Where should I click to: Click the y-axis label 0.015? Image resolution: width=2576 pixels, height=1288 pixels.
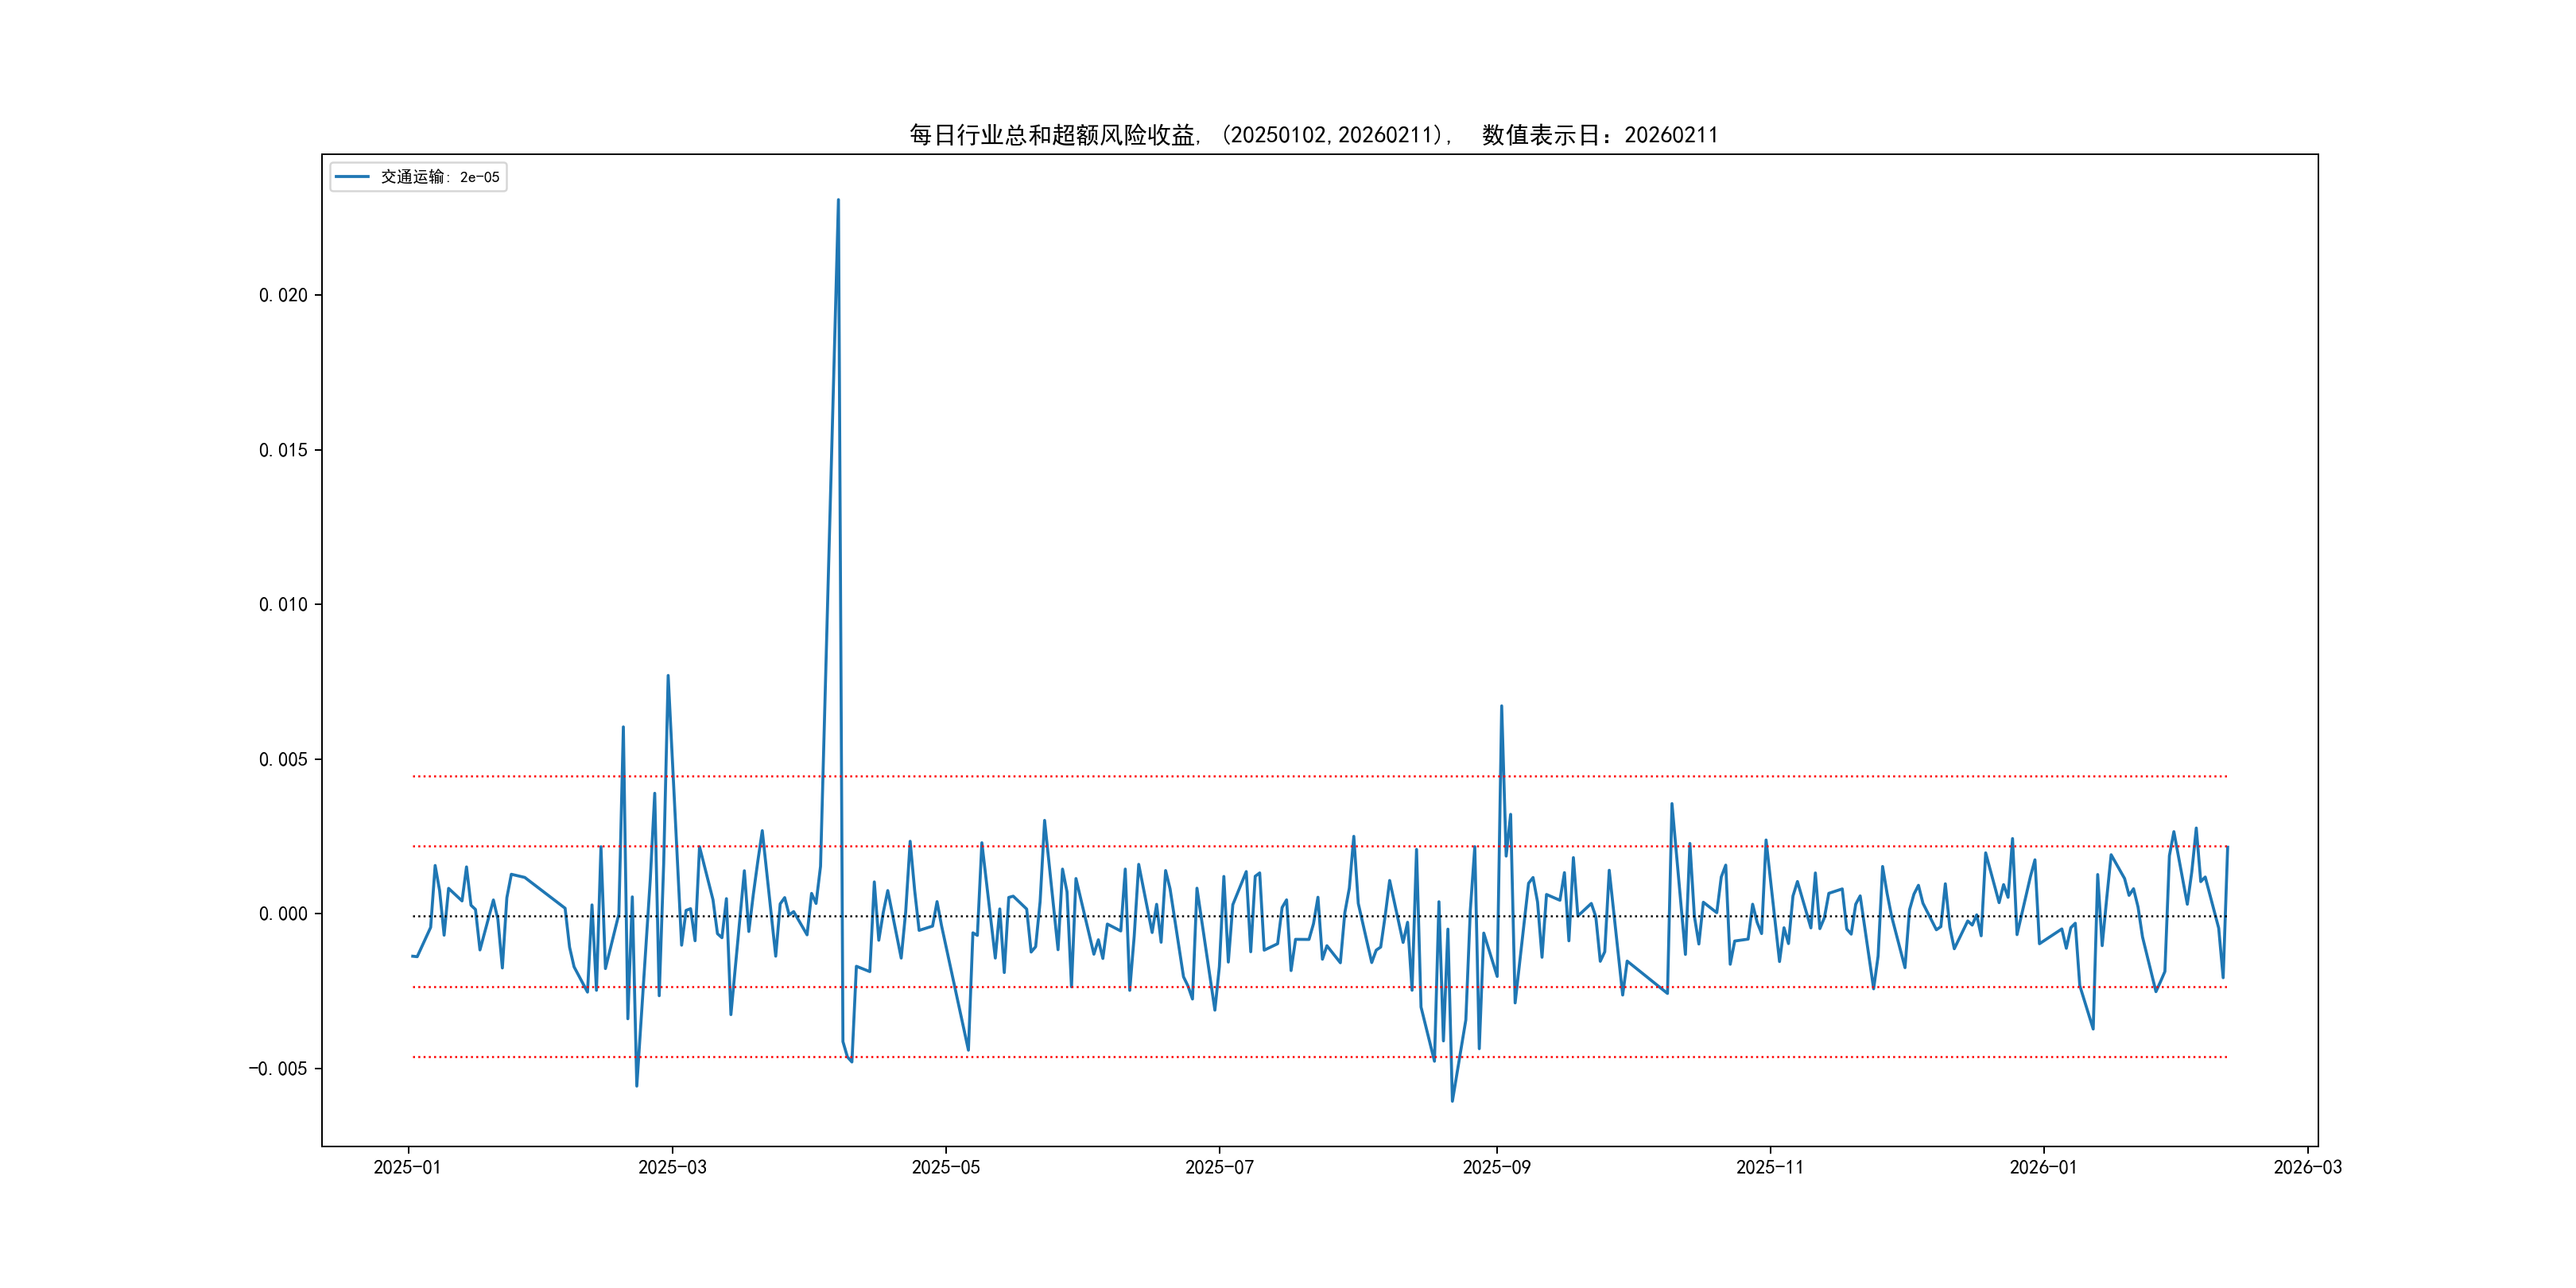point(283,450)
